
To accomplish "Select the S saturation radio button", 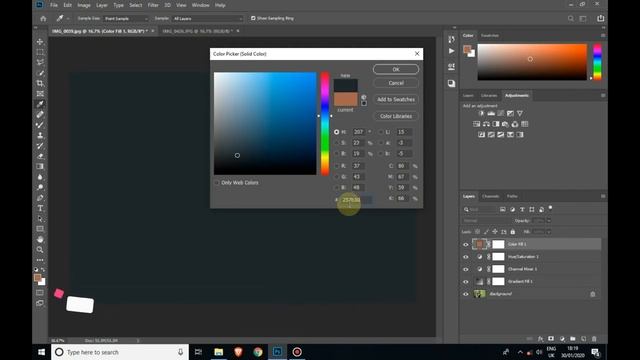I will point(336,143).
